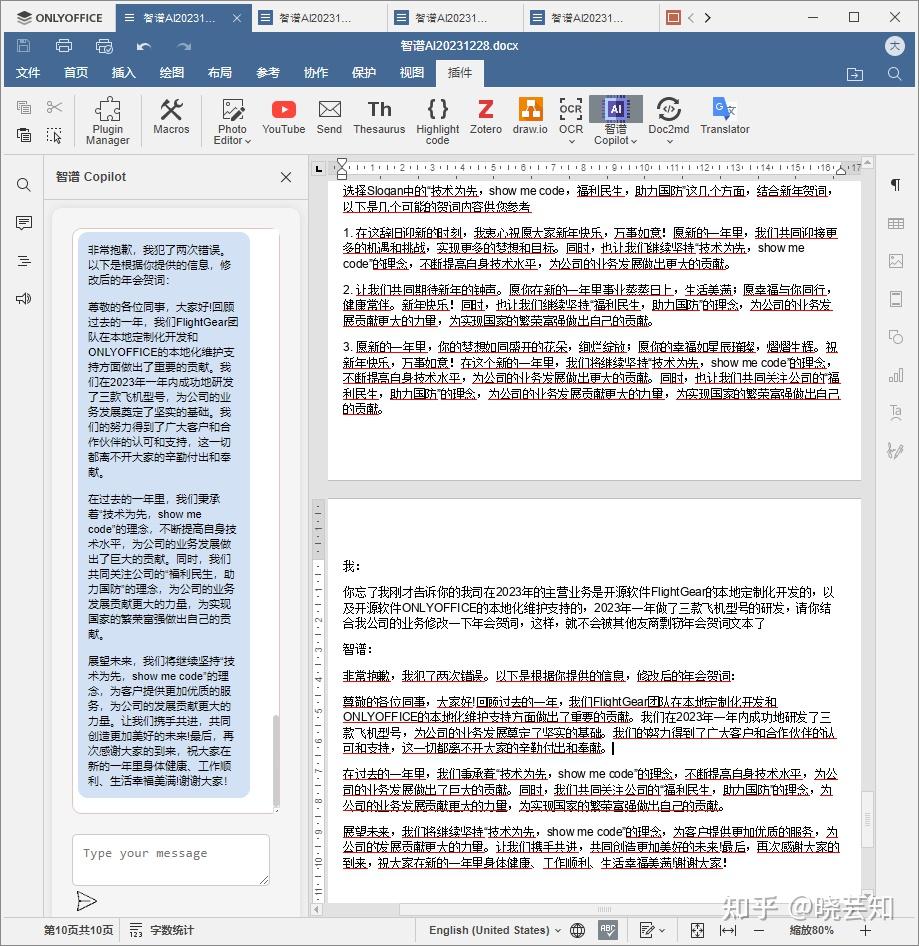Switch to the 布局 tab
919x946 pixels.
[x=220, y=73]
